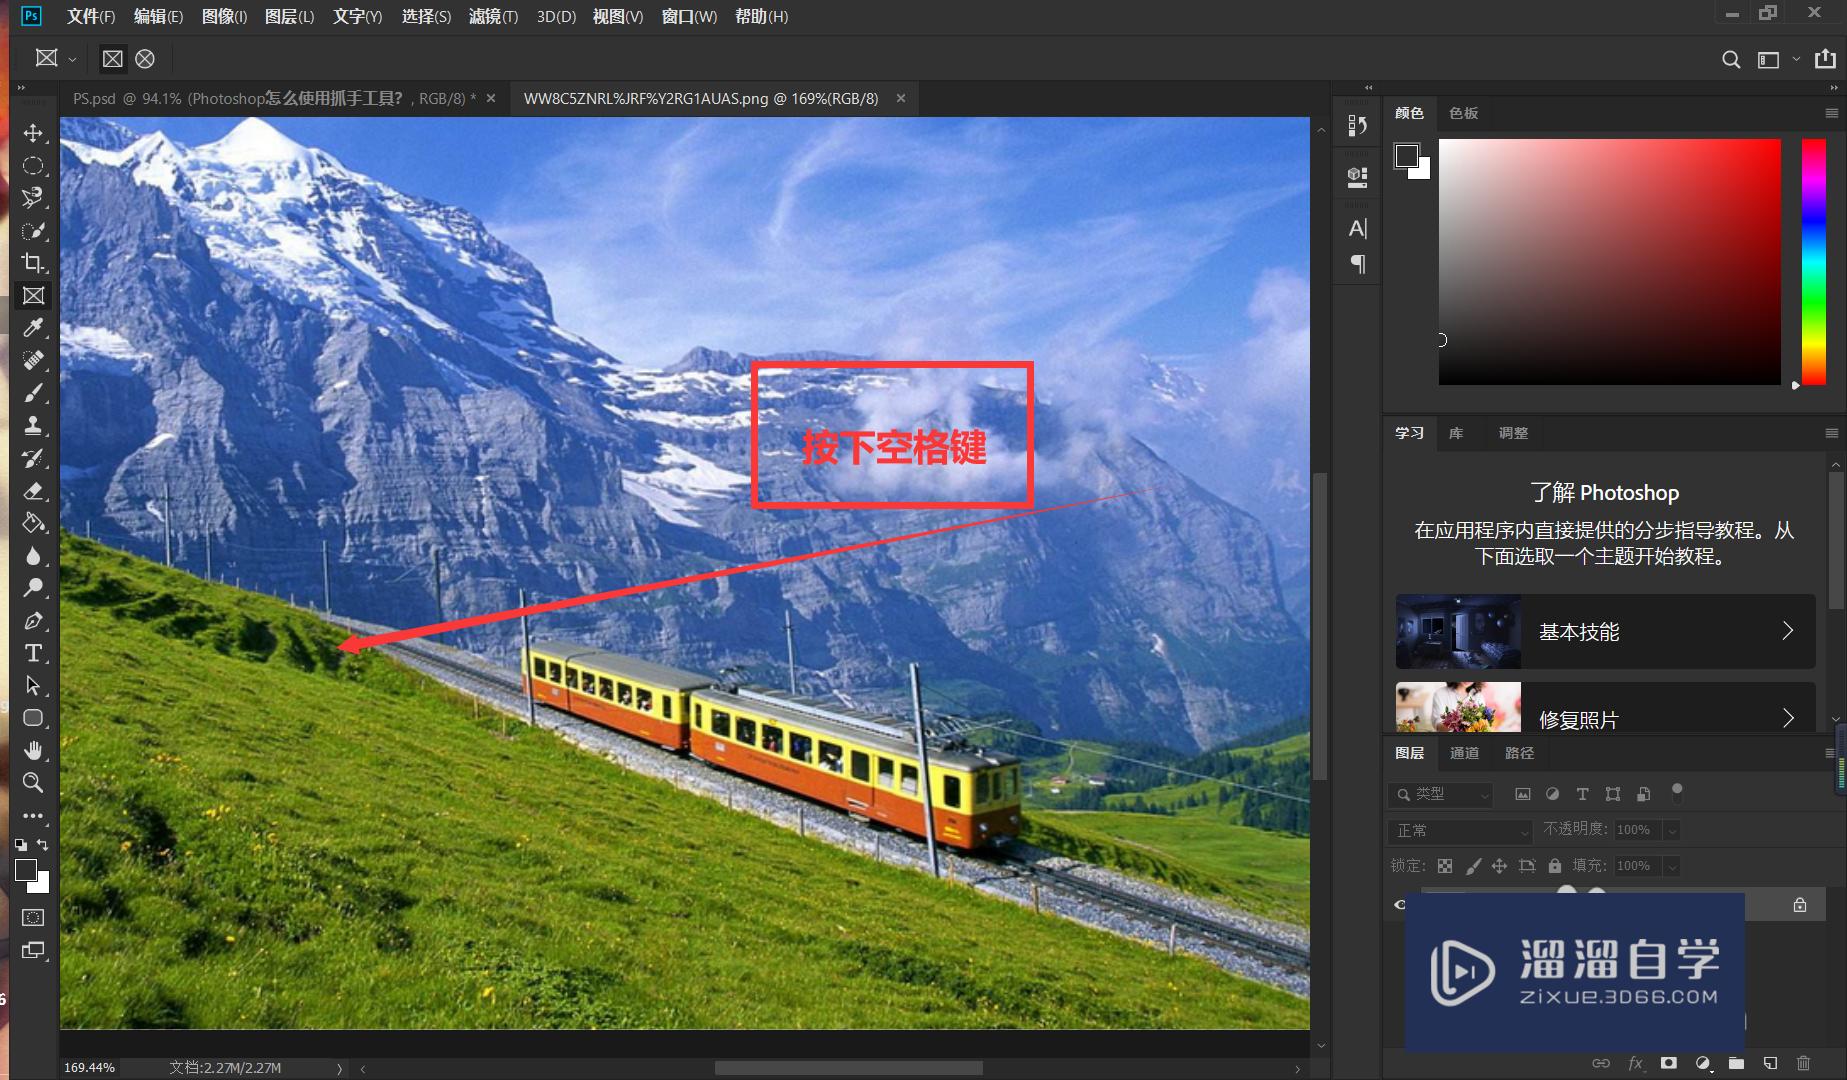Switch to the 色板 tab
This screenshot has width=1847, height=1080.
(x=1464, y=113)
